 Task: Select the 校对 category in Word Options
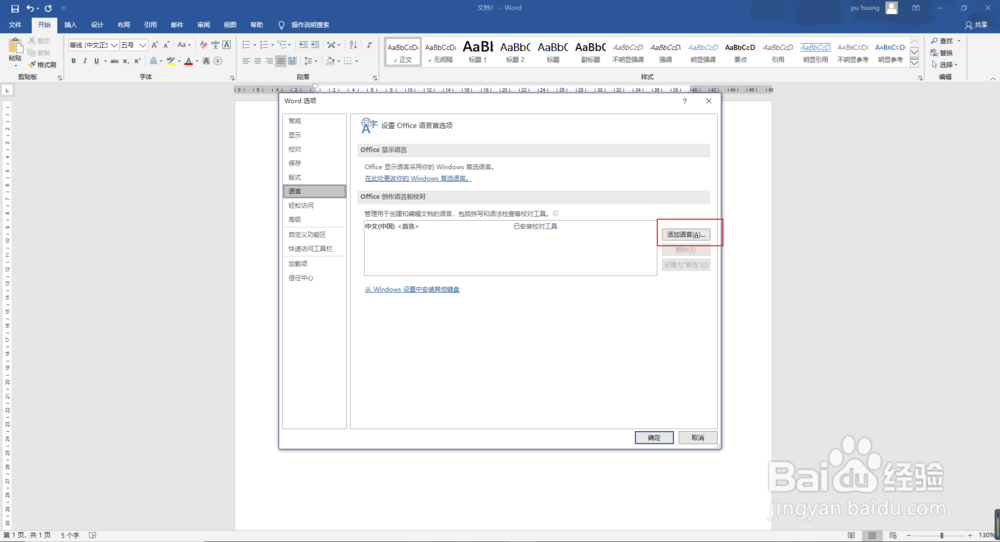(x=314, y=149)
